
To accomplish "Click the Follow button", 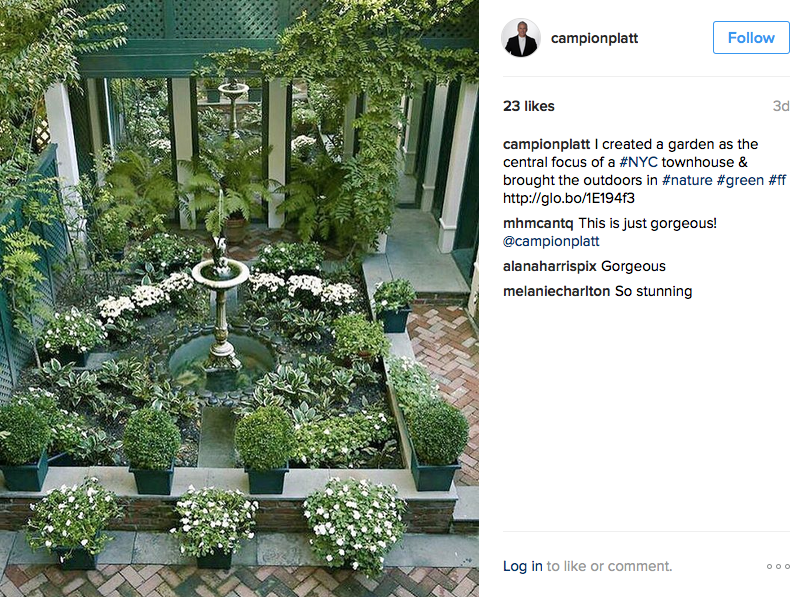I will coord(751,37).
